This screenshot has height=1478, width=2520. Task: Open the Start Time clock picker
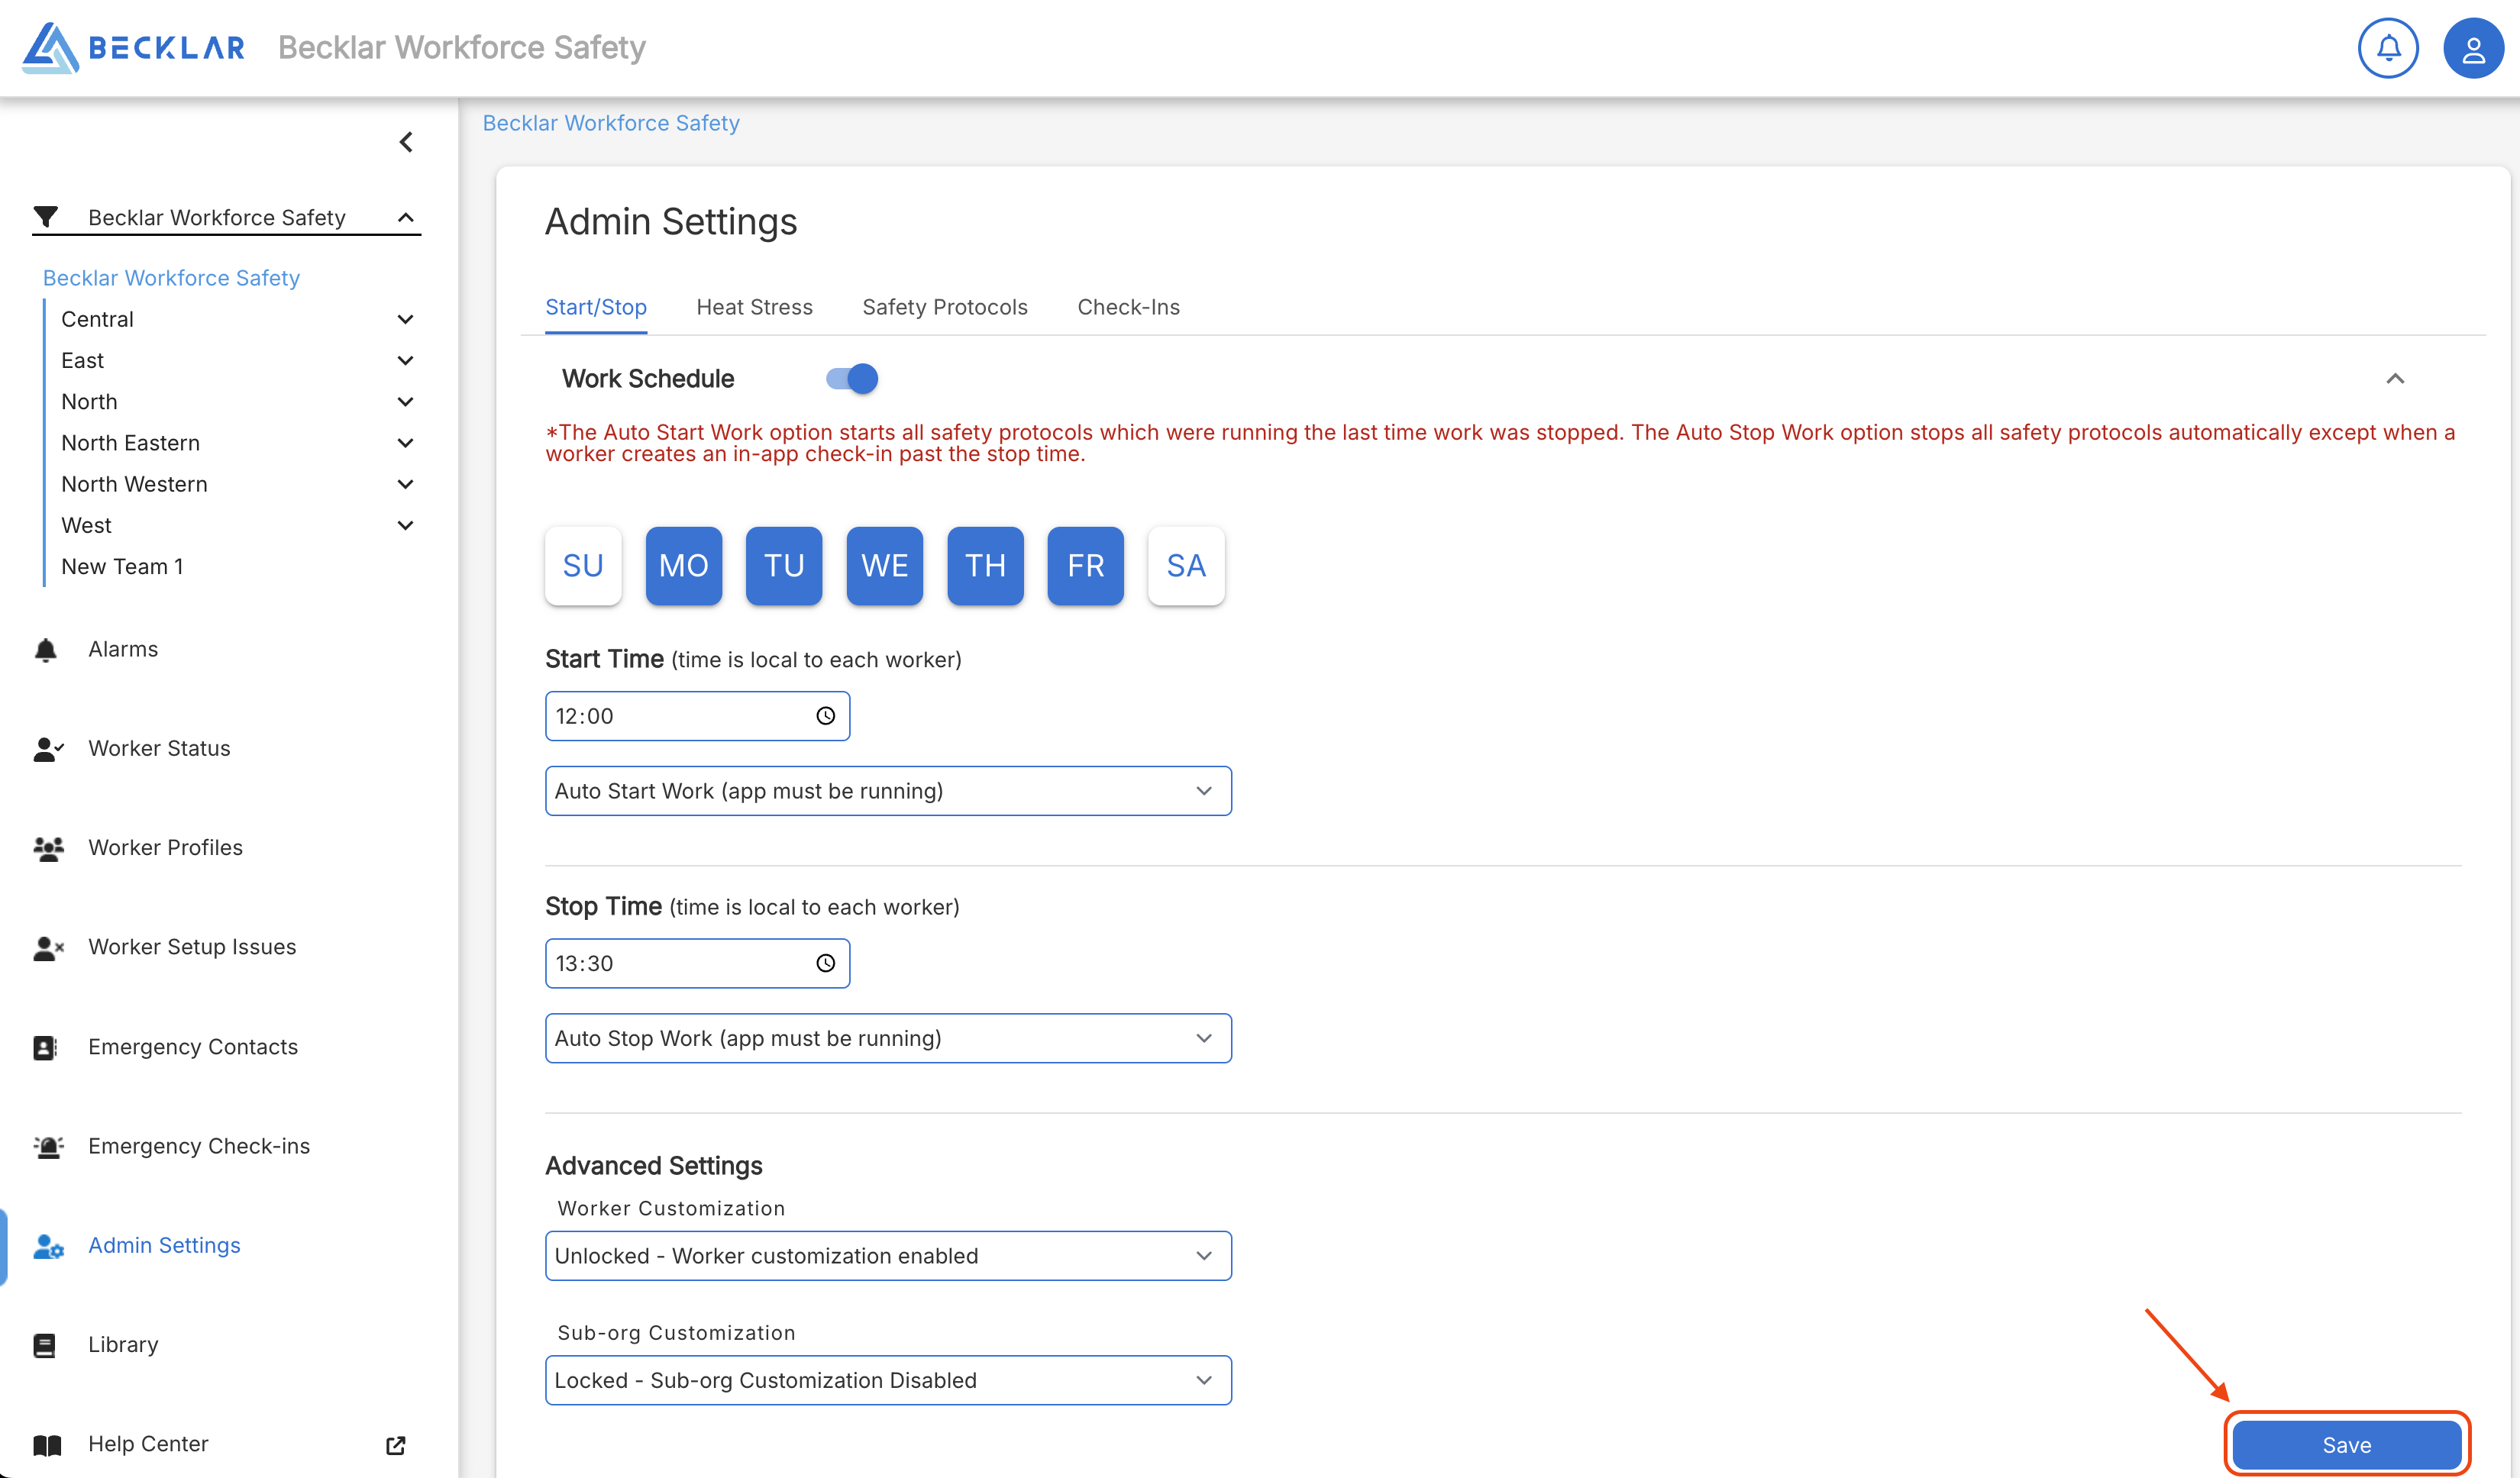(x=825, y=716)
